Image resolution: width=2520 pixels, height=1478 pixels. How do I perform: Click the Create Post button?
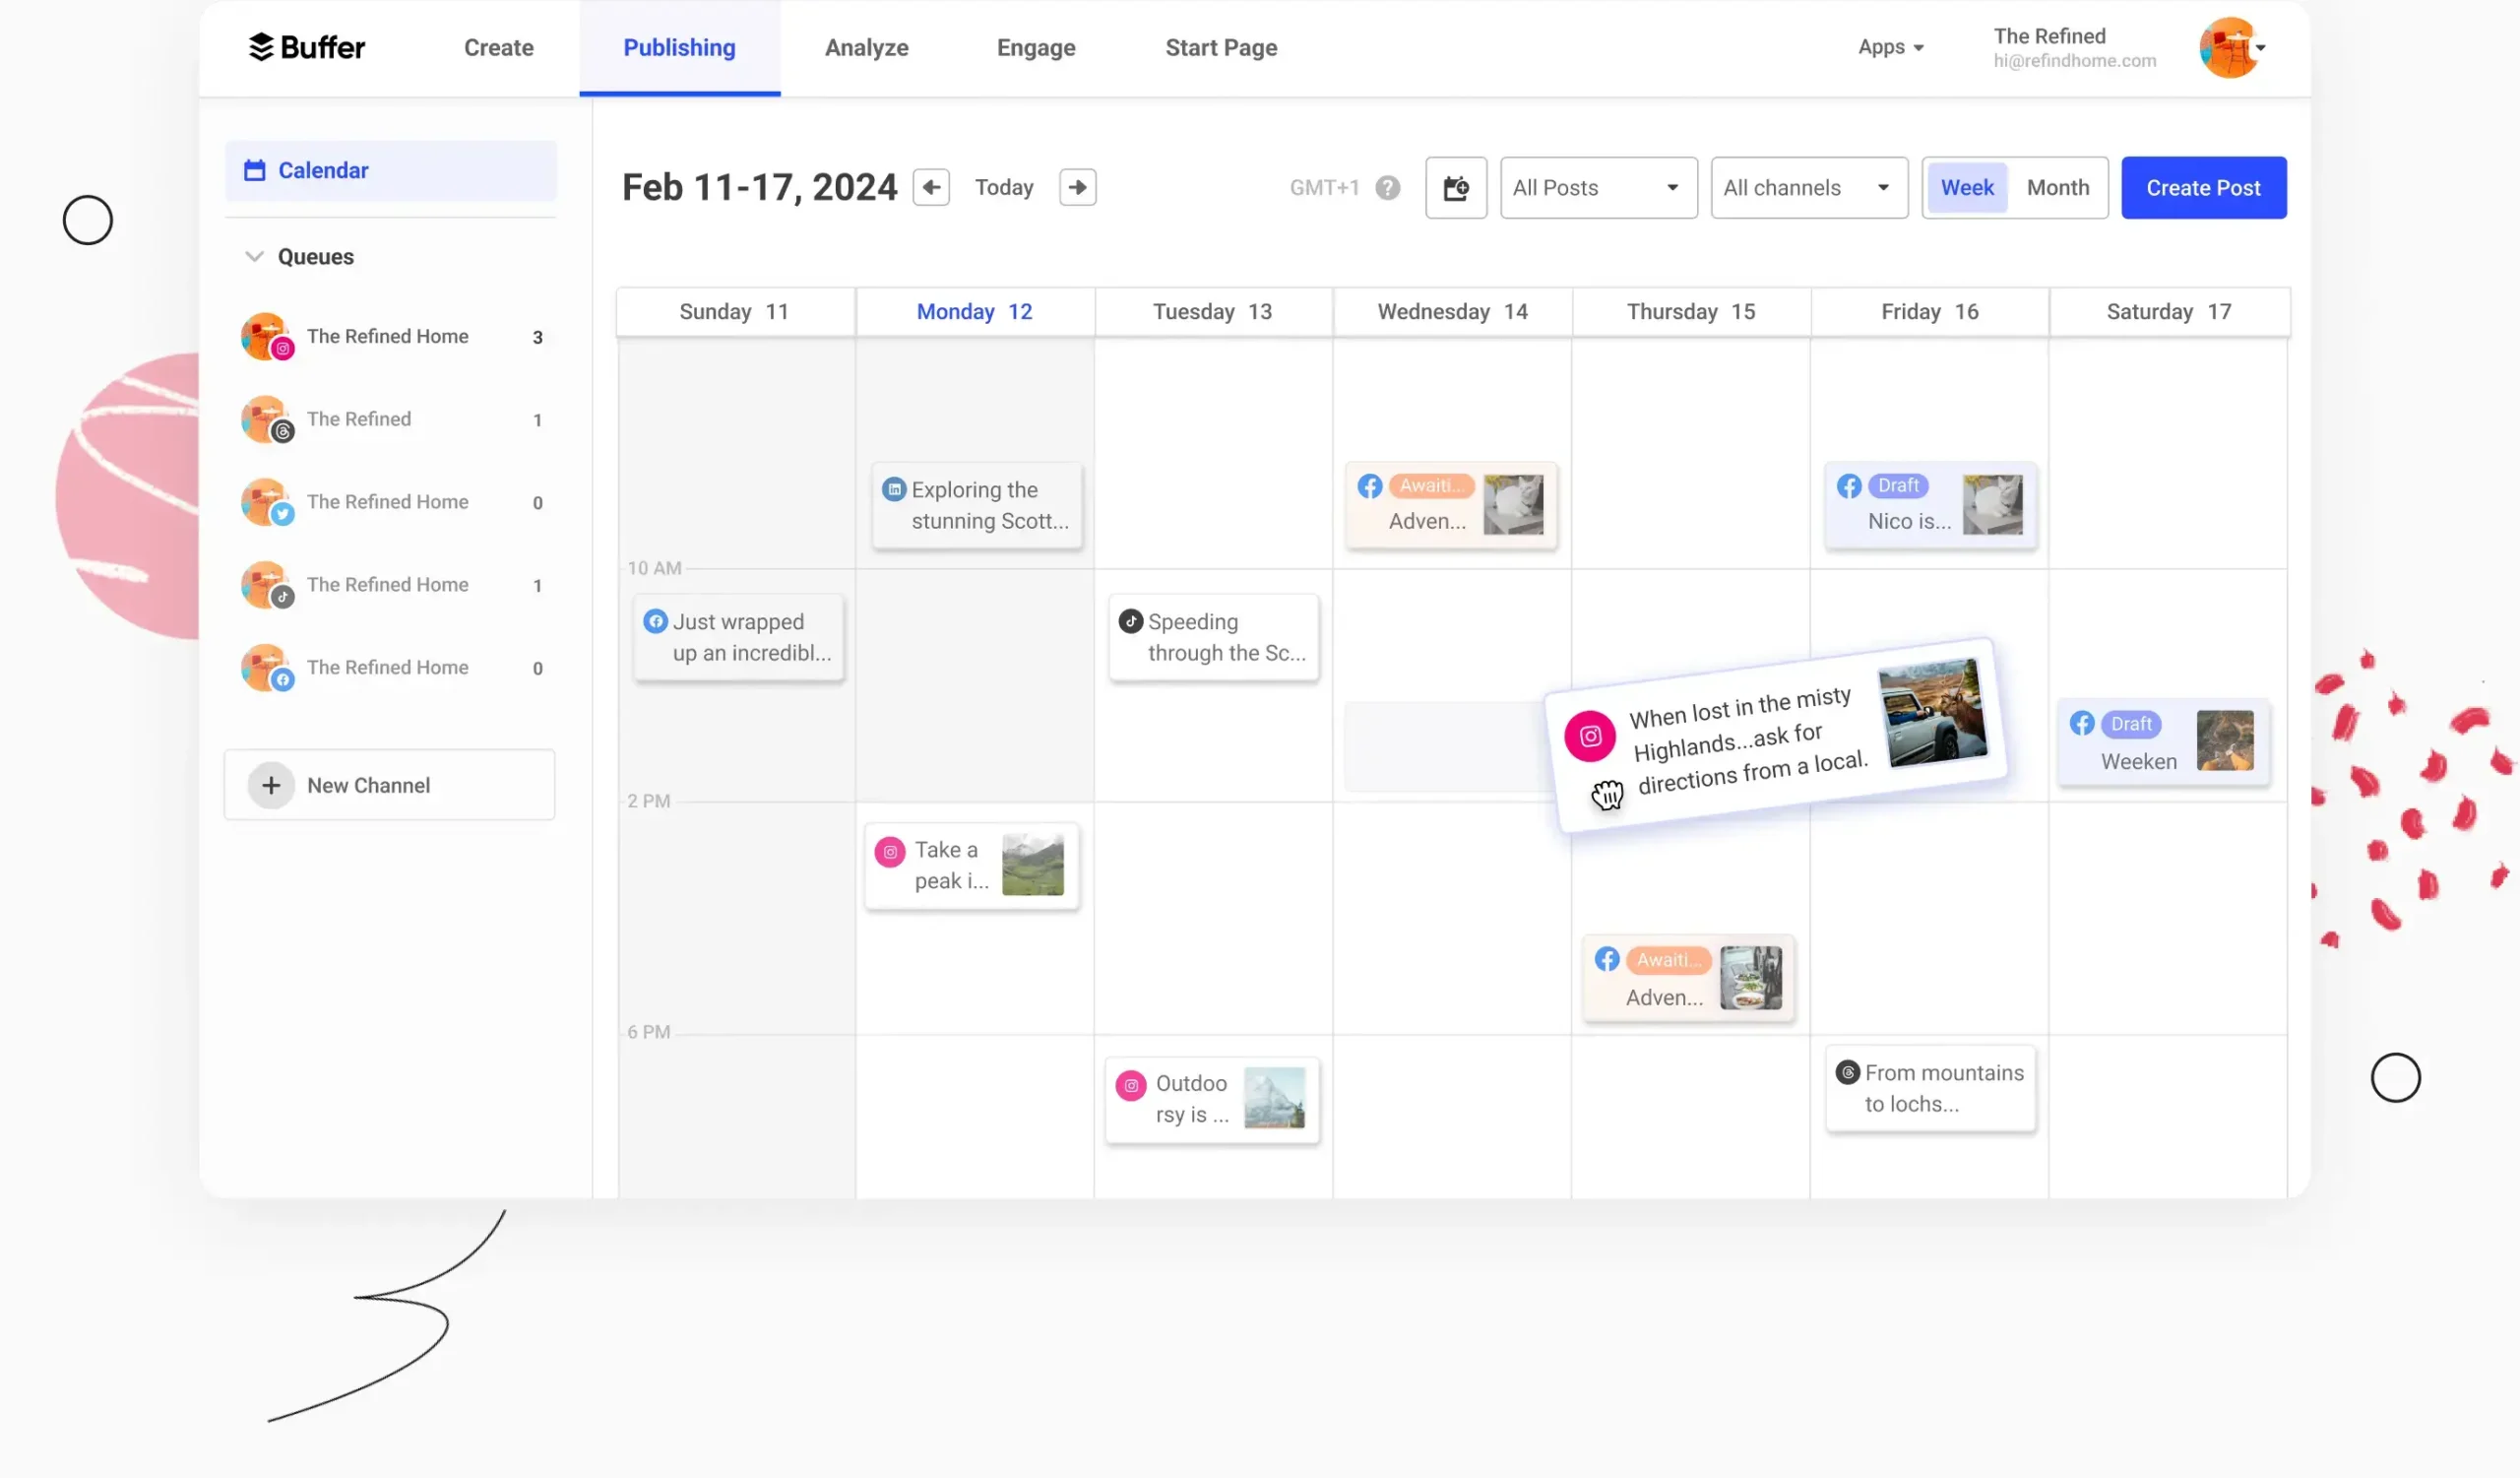[x=2203, y=186]
